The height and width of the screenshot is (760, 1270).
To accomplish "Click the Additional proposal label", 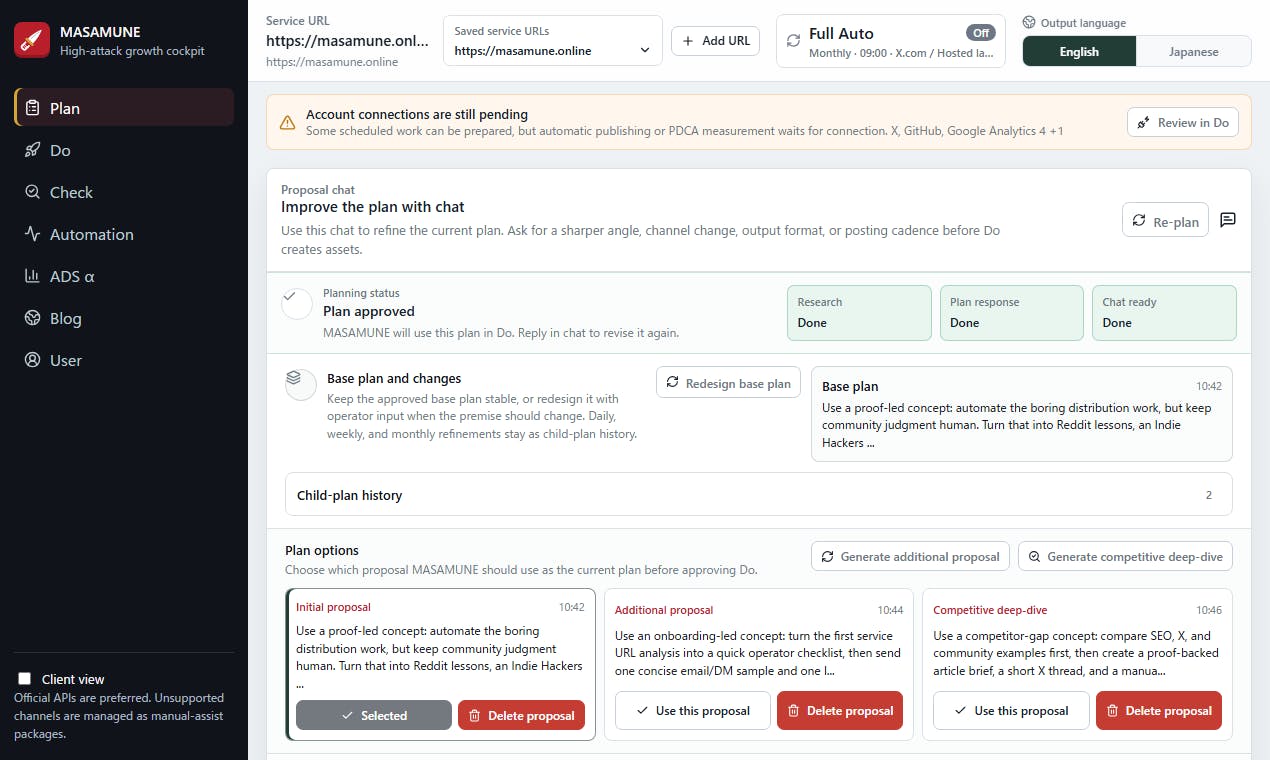I will (x=664, y=610).
